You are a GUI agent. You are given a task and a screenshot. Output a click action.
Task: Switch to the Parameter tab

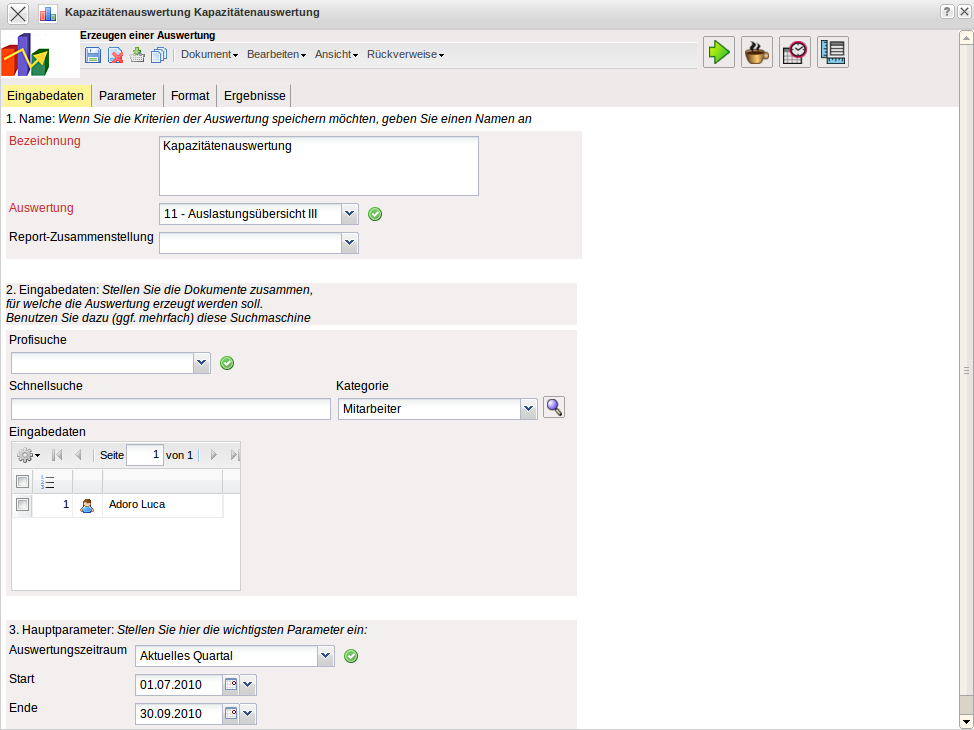coord(127,96)
